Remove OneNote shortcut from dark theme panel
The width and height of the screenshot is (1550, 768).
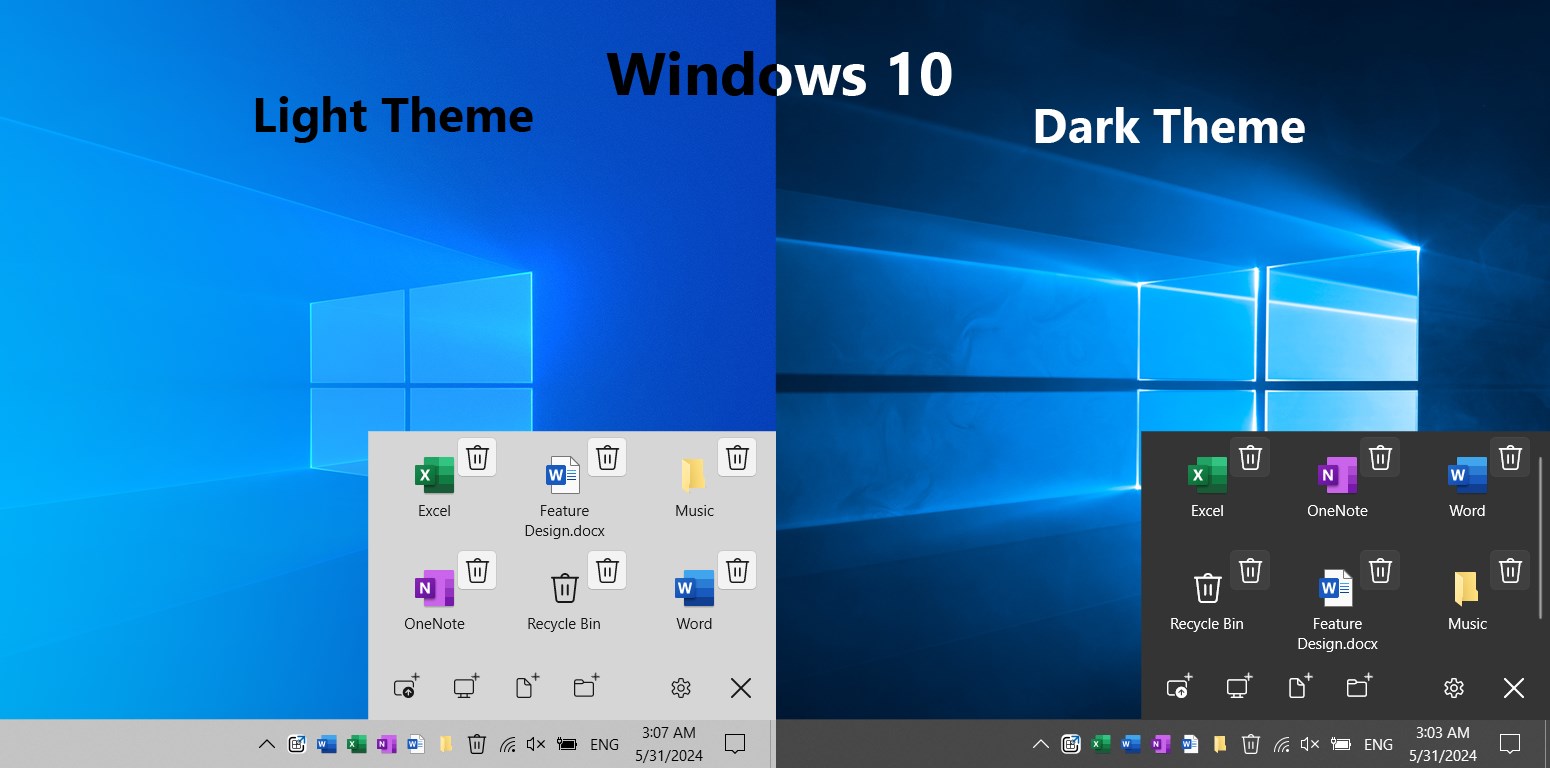click(x=1380, y=457)
